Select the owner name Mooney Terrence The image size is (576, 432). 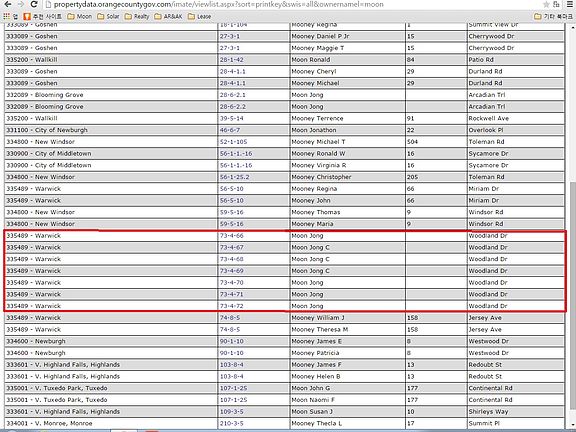pyautogui.click(x=317, y=118)
